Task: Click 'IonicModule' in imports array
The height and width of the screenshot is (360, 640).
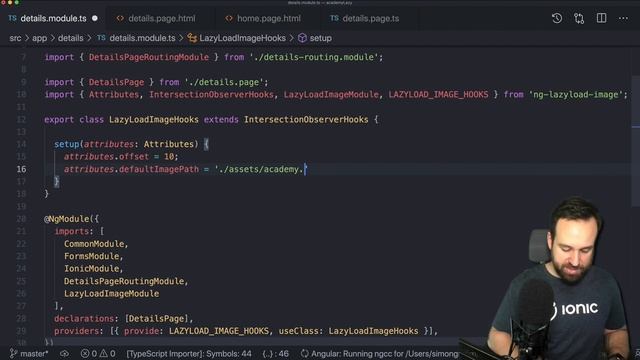Action: [x=91, y=269]
